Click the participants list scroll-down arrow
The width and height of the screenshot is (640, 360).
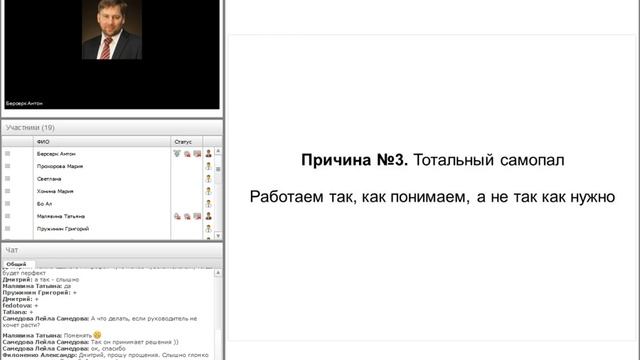point(218,236)
